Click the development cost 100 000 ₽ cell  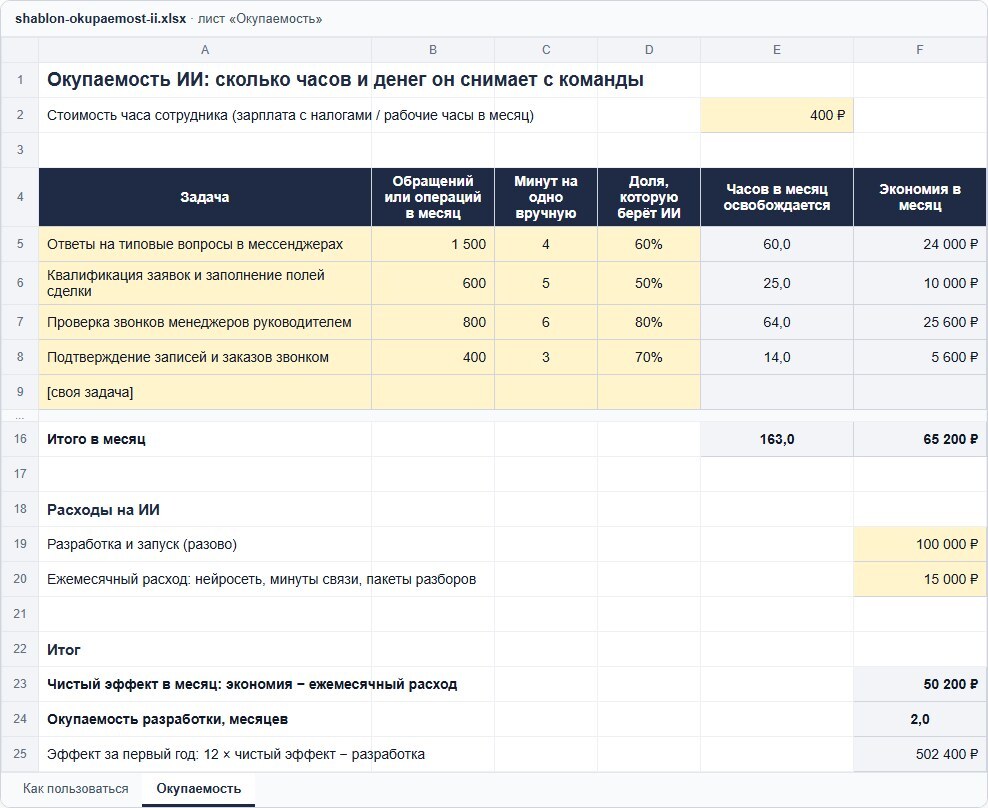(920, 544)
